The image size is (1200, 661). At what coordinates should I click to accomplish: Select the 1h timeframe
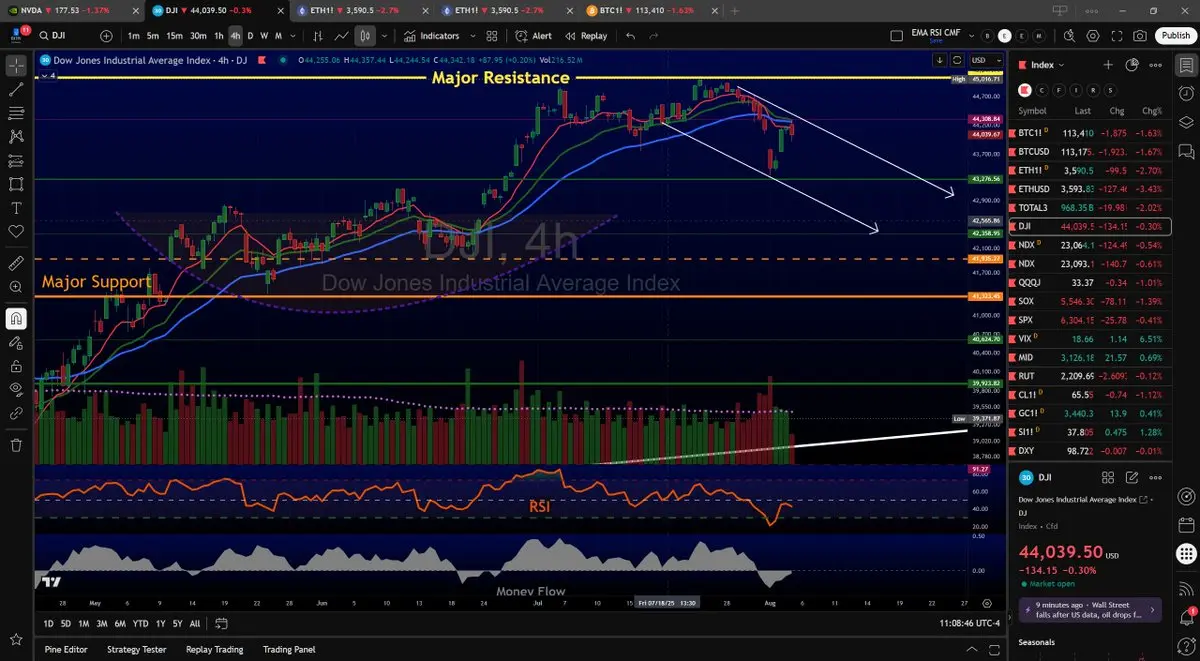(219, 36)
